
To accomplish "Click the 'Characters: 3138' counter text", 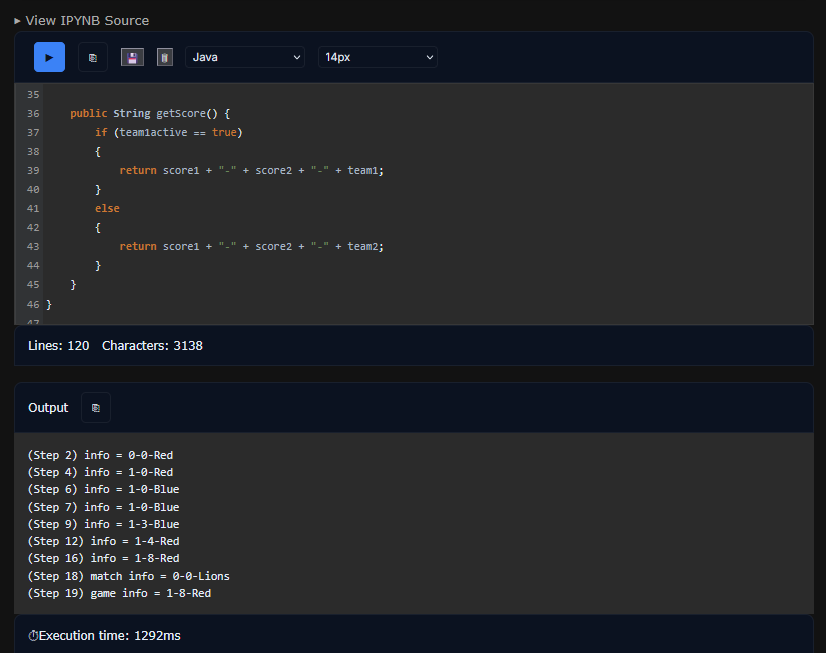I will pos(152,345).
